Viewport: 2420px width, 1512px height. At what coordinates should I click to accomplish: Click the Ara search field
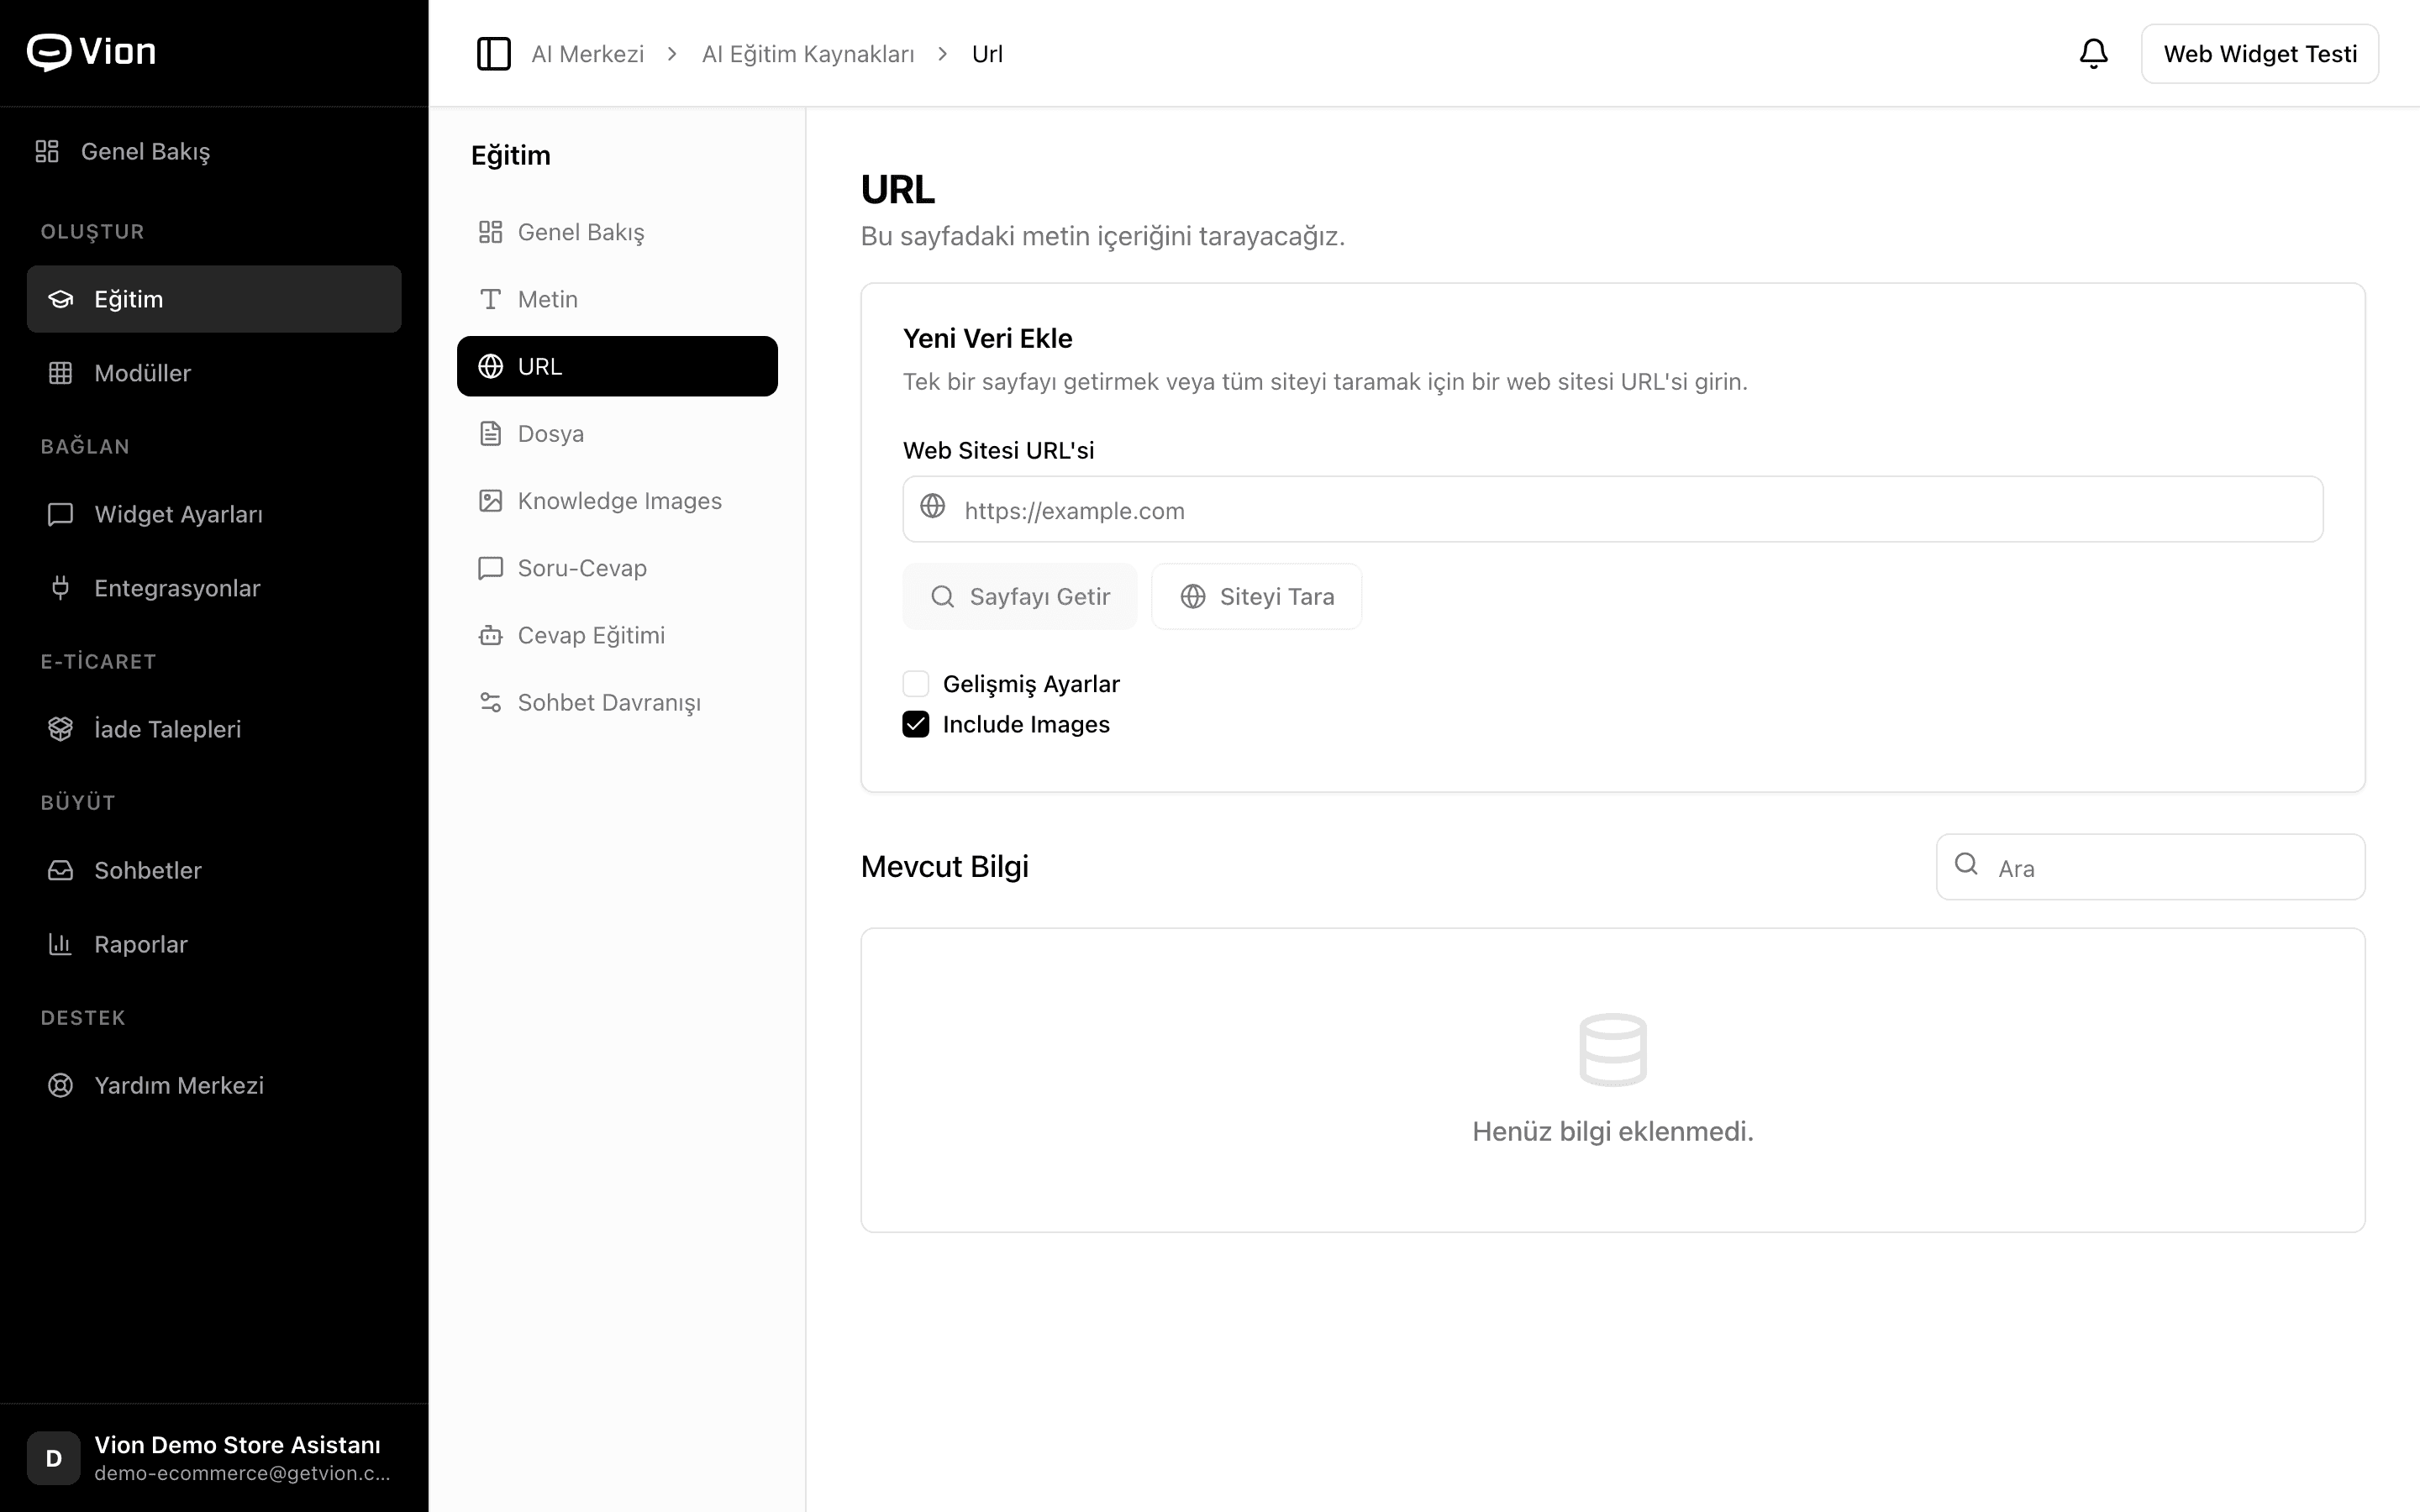[x=2150, y=867]
